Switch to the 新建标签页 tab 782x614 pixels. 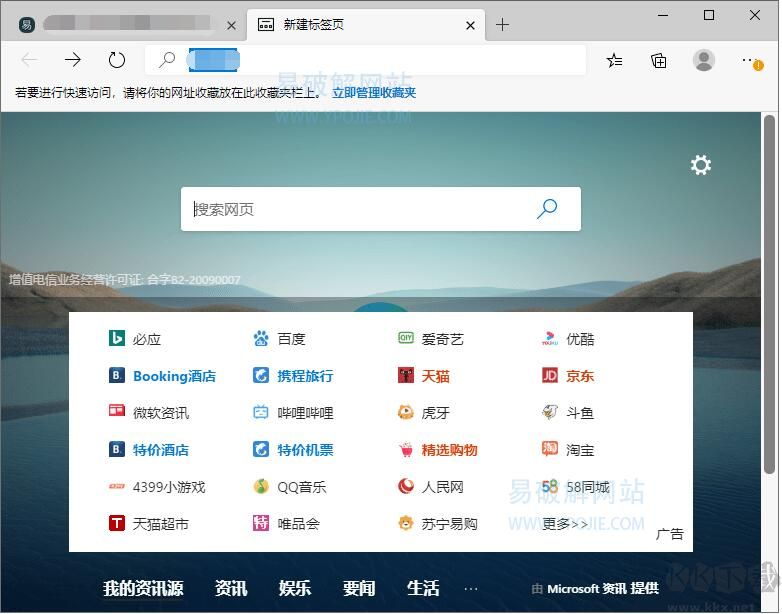click(366, 24)
